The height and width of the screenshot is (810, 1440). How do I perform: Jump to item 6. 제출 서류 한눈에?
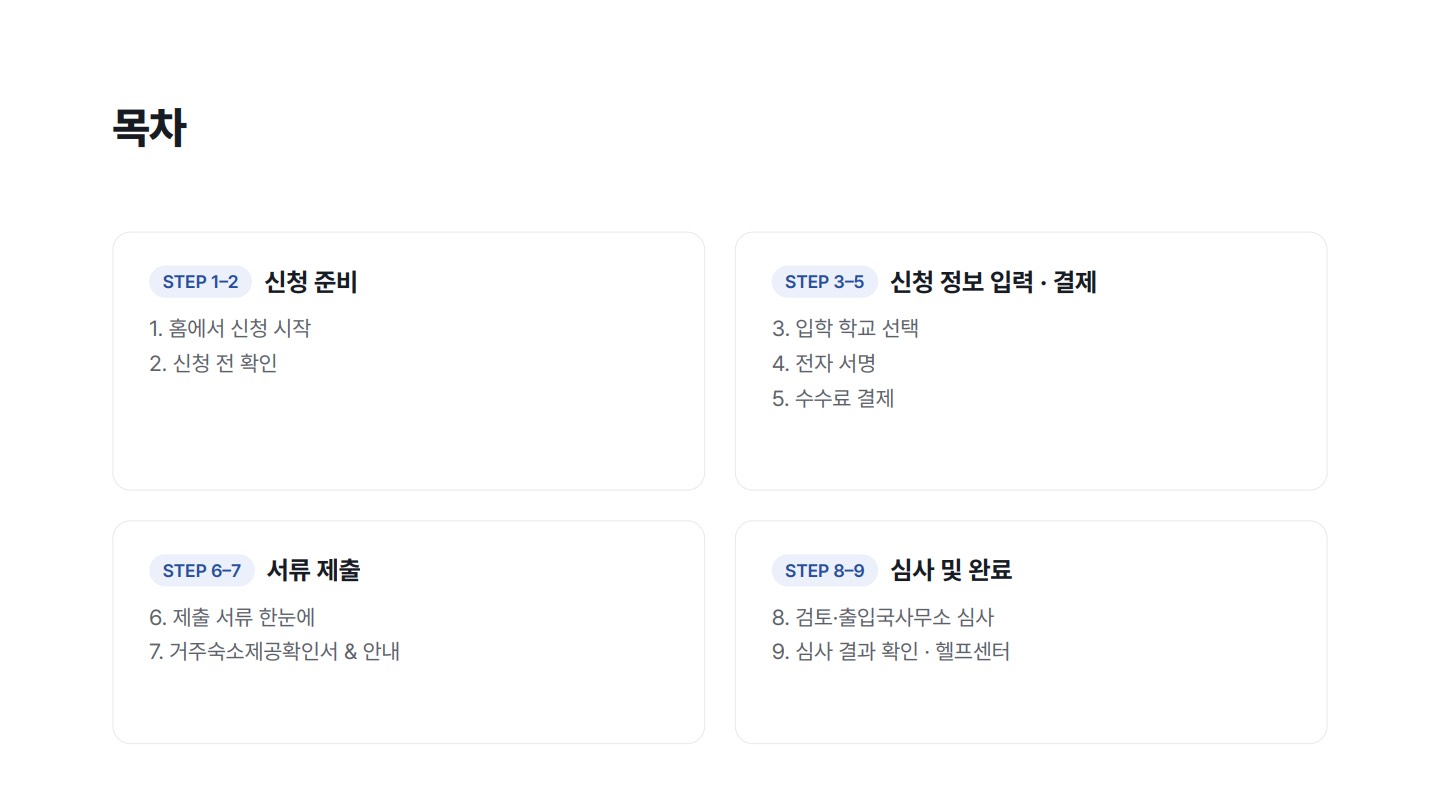pyautogui.click(x=232, y=618)
